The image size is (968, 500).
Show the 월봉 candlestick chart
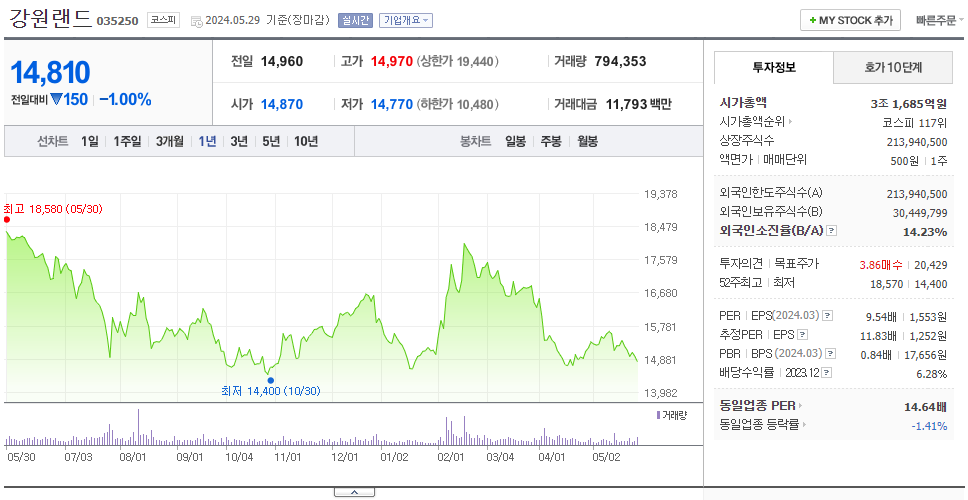click(x=588, y=141)
